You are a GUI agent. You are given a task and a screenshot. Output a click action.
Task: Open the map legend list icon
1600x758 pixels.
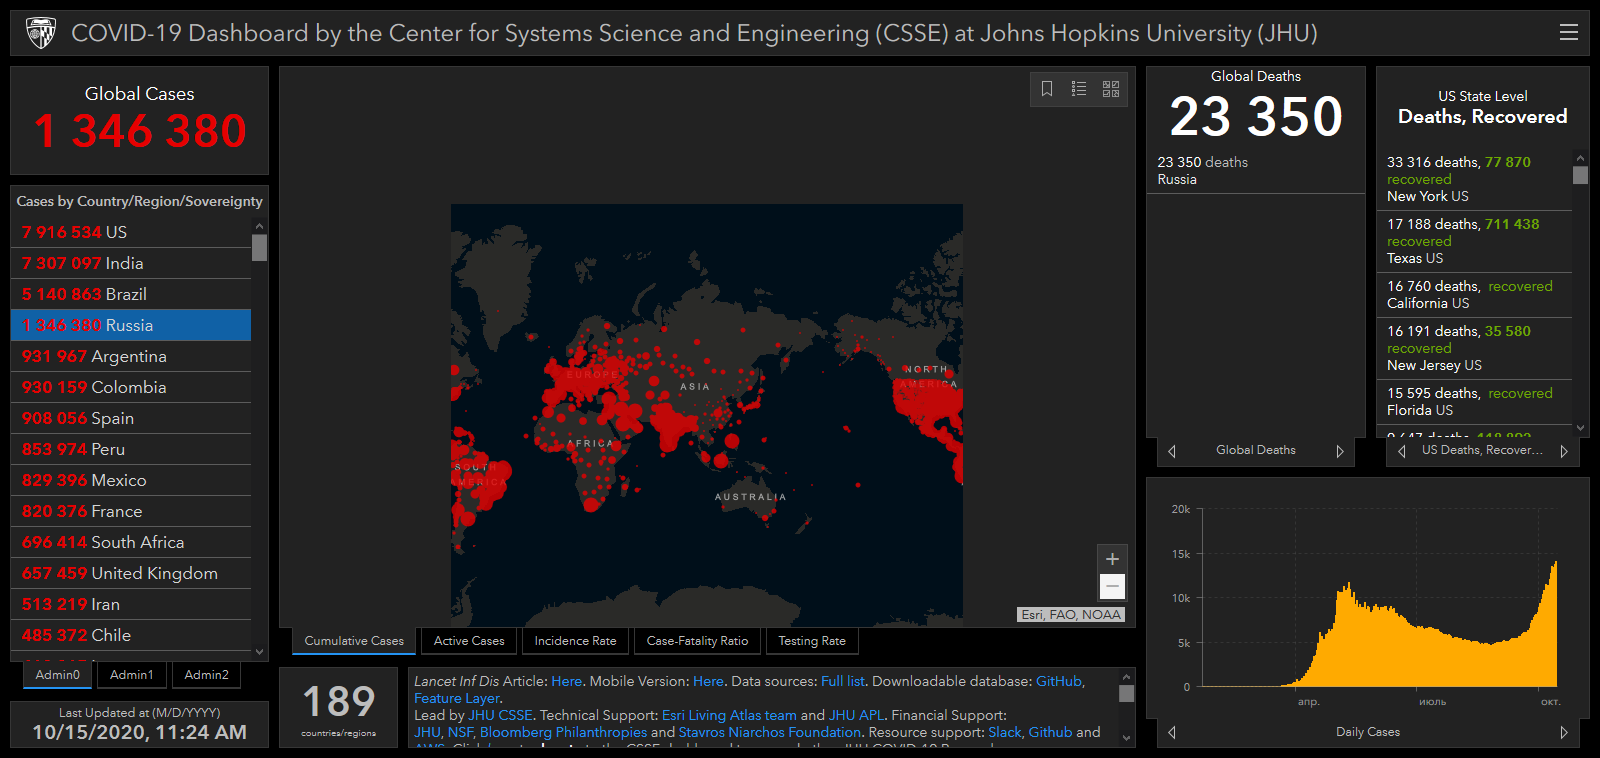[1079, 89]
